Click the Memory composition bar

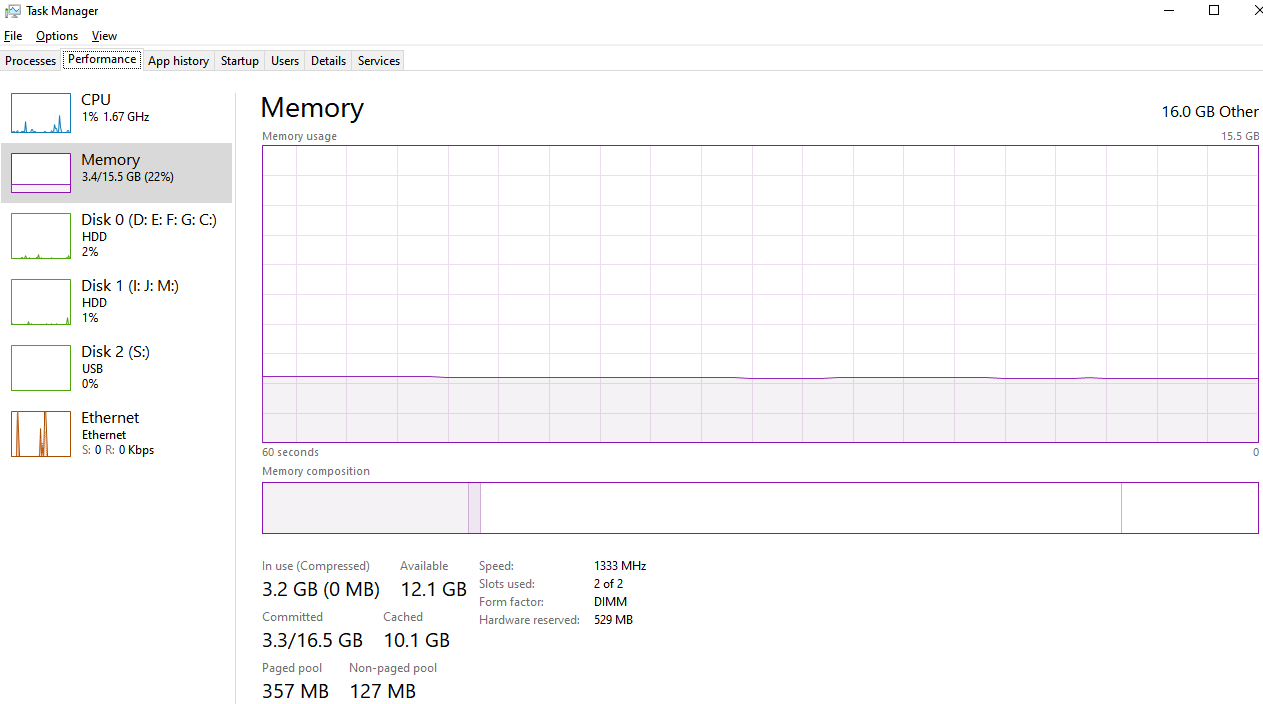[760, 508]
